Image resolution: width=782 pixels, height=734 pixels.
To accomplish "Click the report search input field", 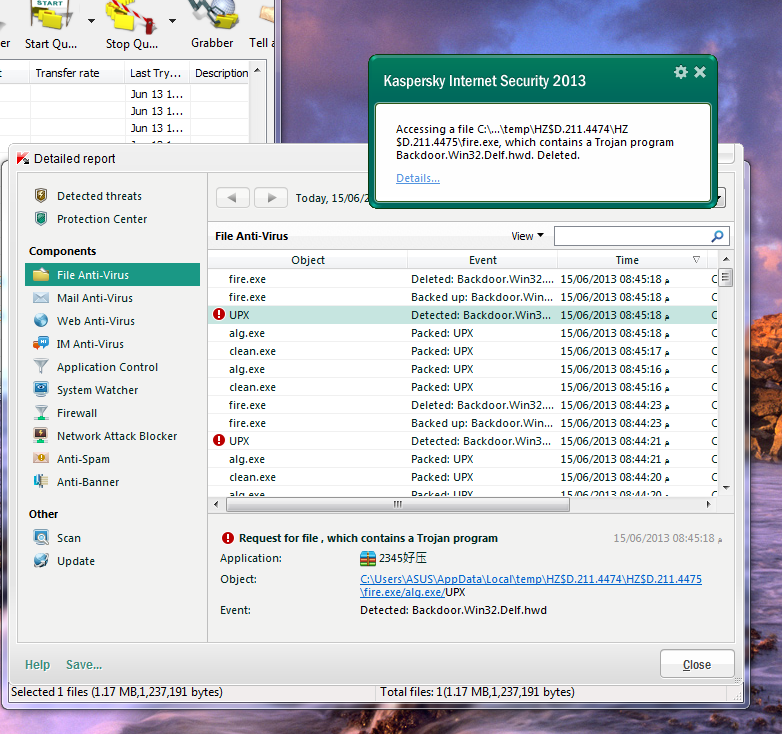I will click(631, 236).
